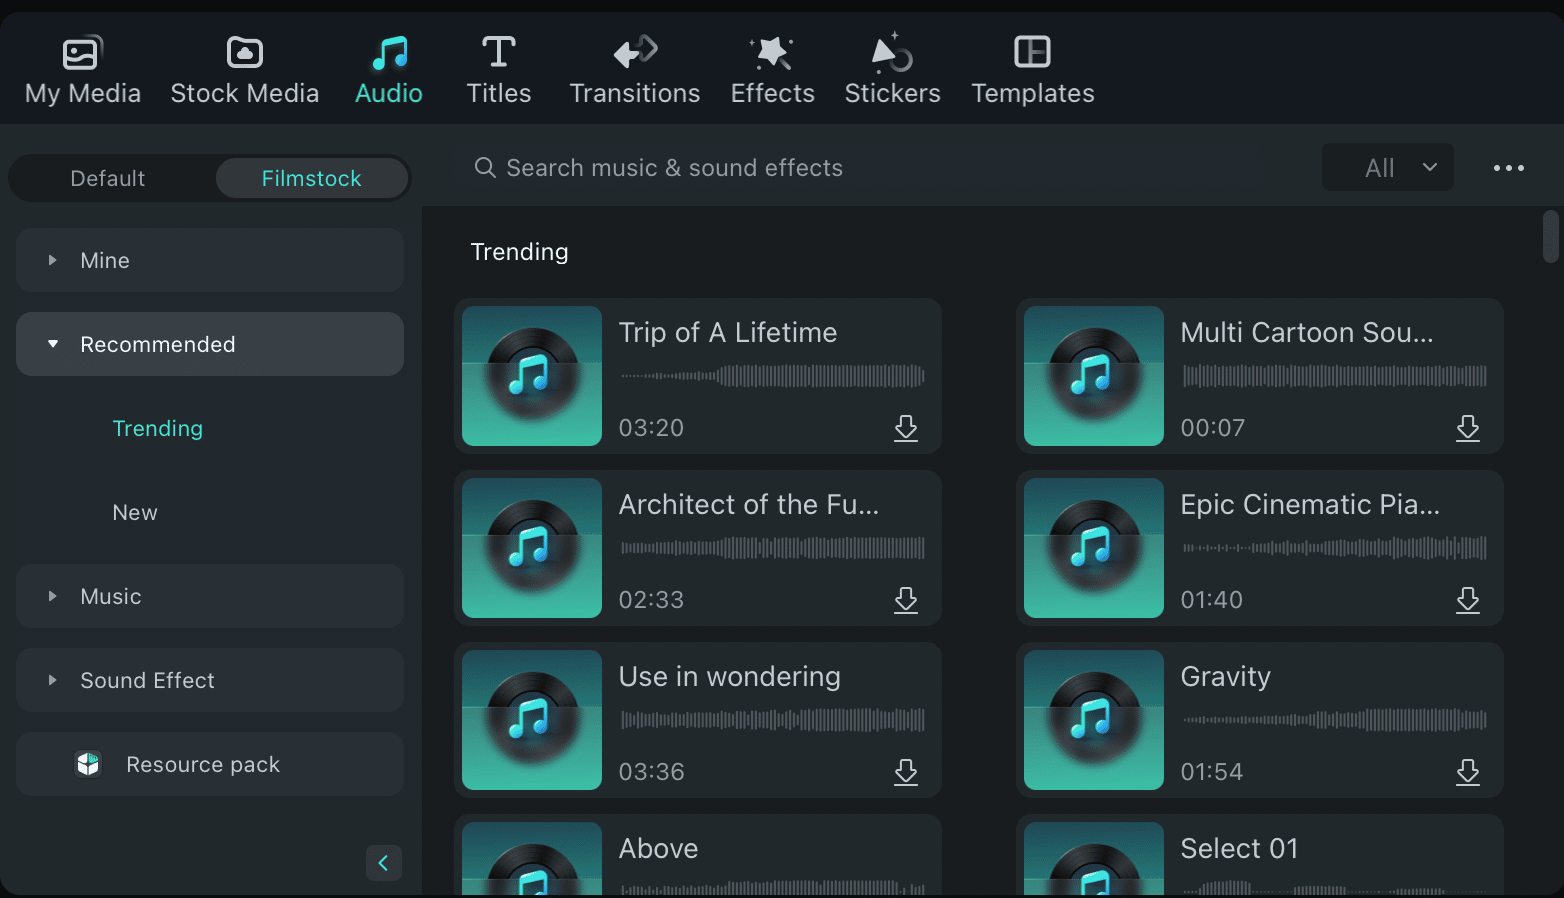
Task: Open the Stickers tab
Action: (x=892, y=71)
